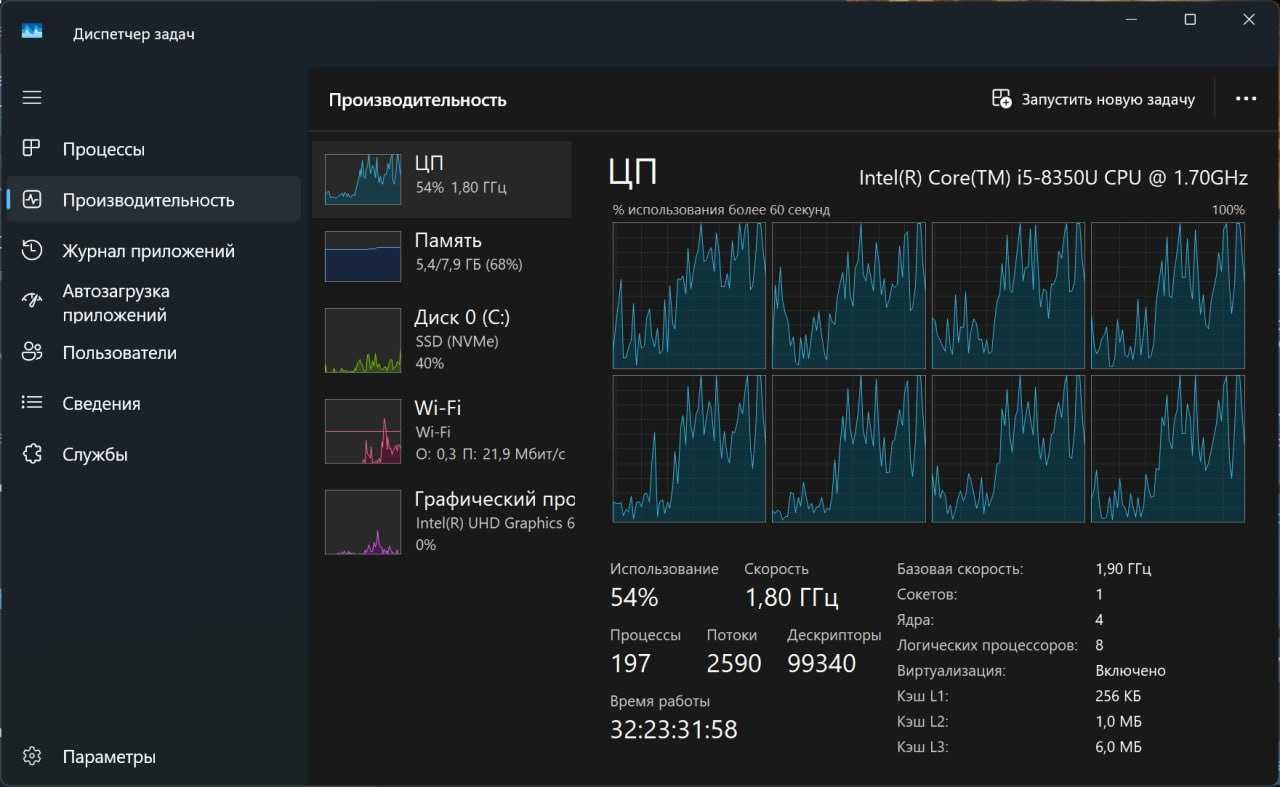
Task: Click the Время работы value 32:23:31:58
Action: [674, 730]
